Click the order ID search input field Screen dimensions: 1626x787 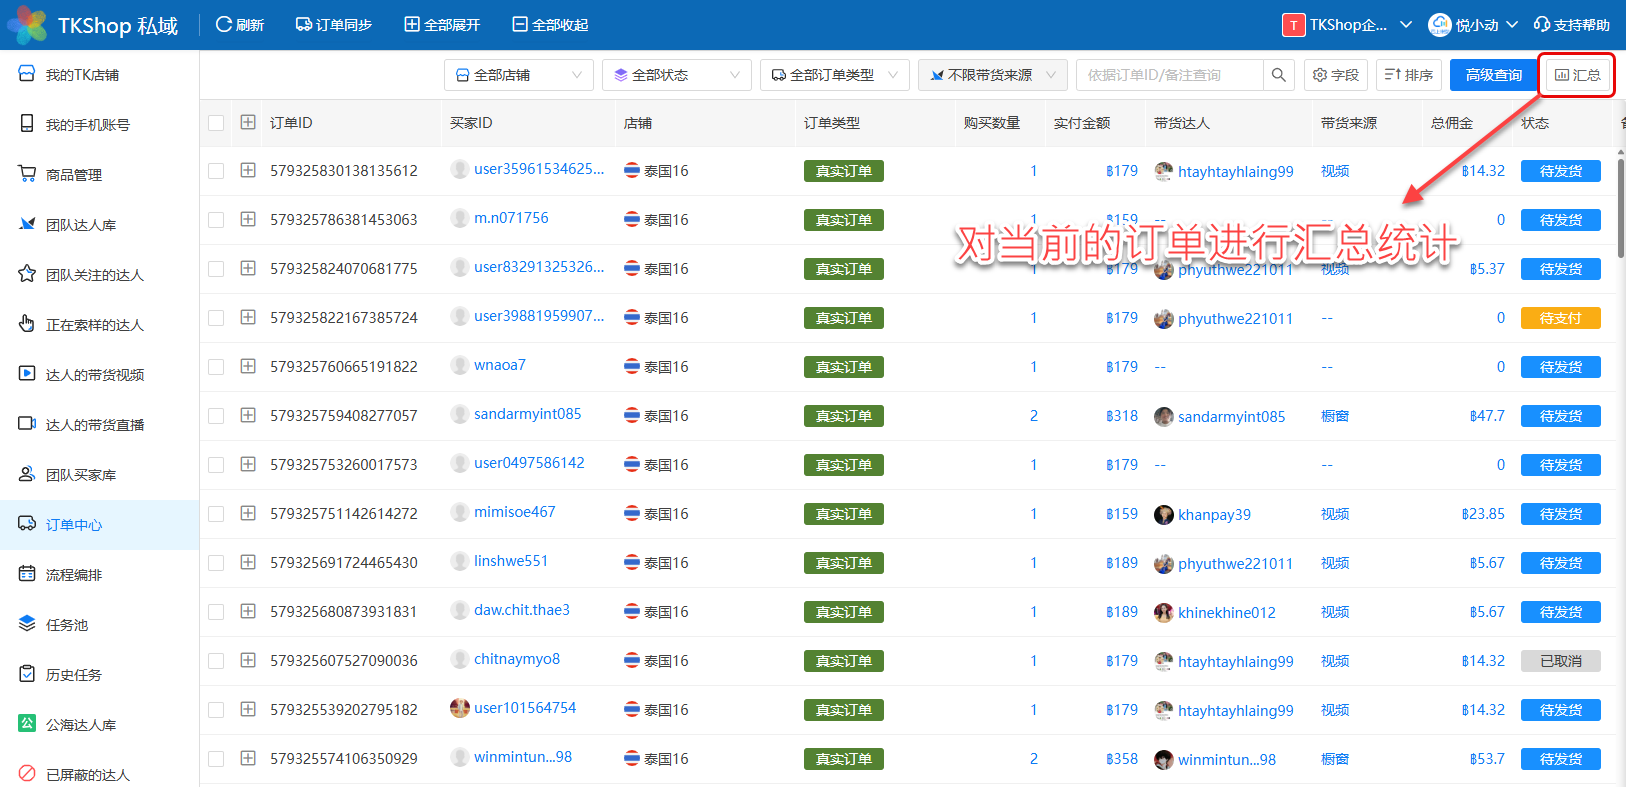pyautogui.click(x=1168, y=75)
